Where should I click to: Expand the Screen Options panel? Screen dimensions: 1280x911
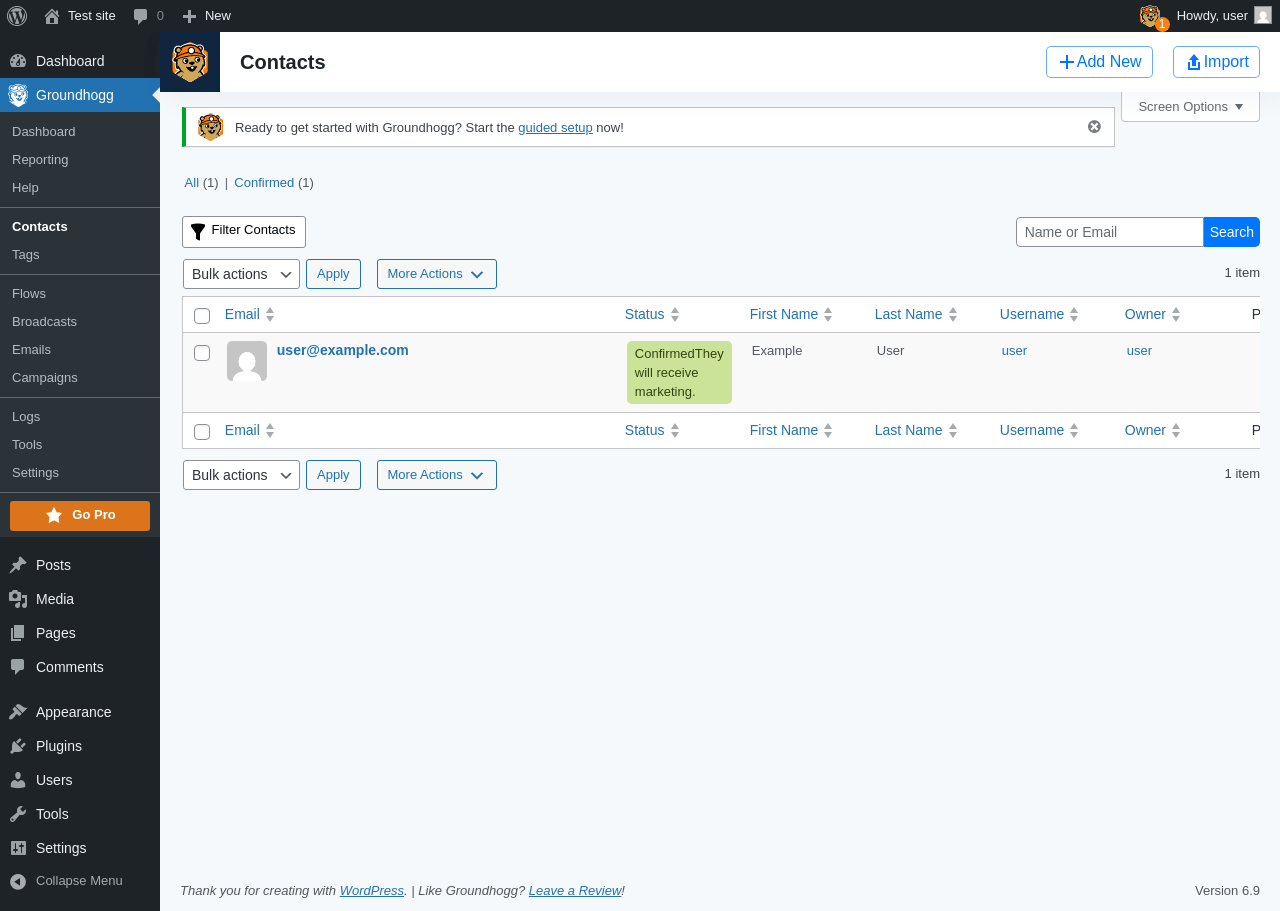(1190, 107)
